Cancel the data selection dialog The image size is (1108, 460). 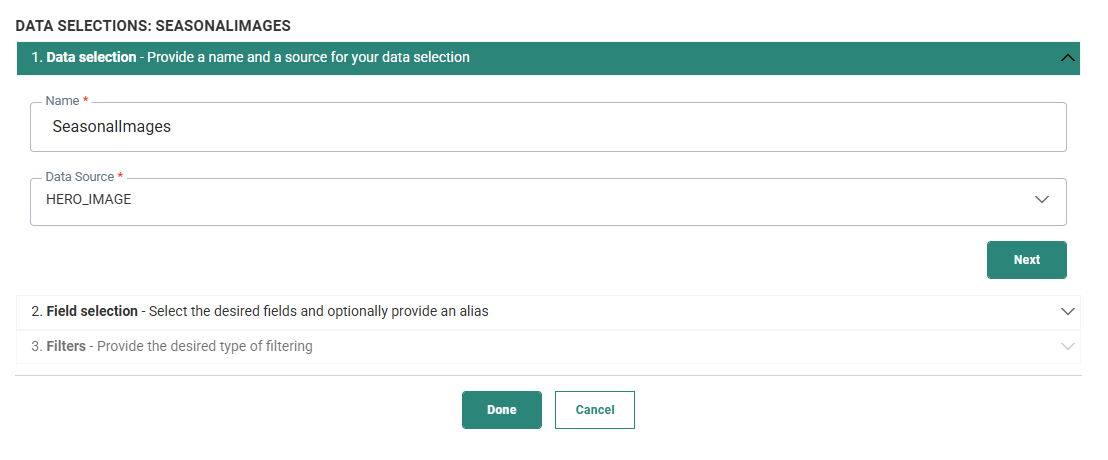click(595, 410)
